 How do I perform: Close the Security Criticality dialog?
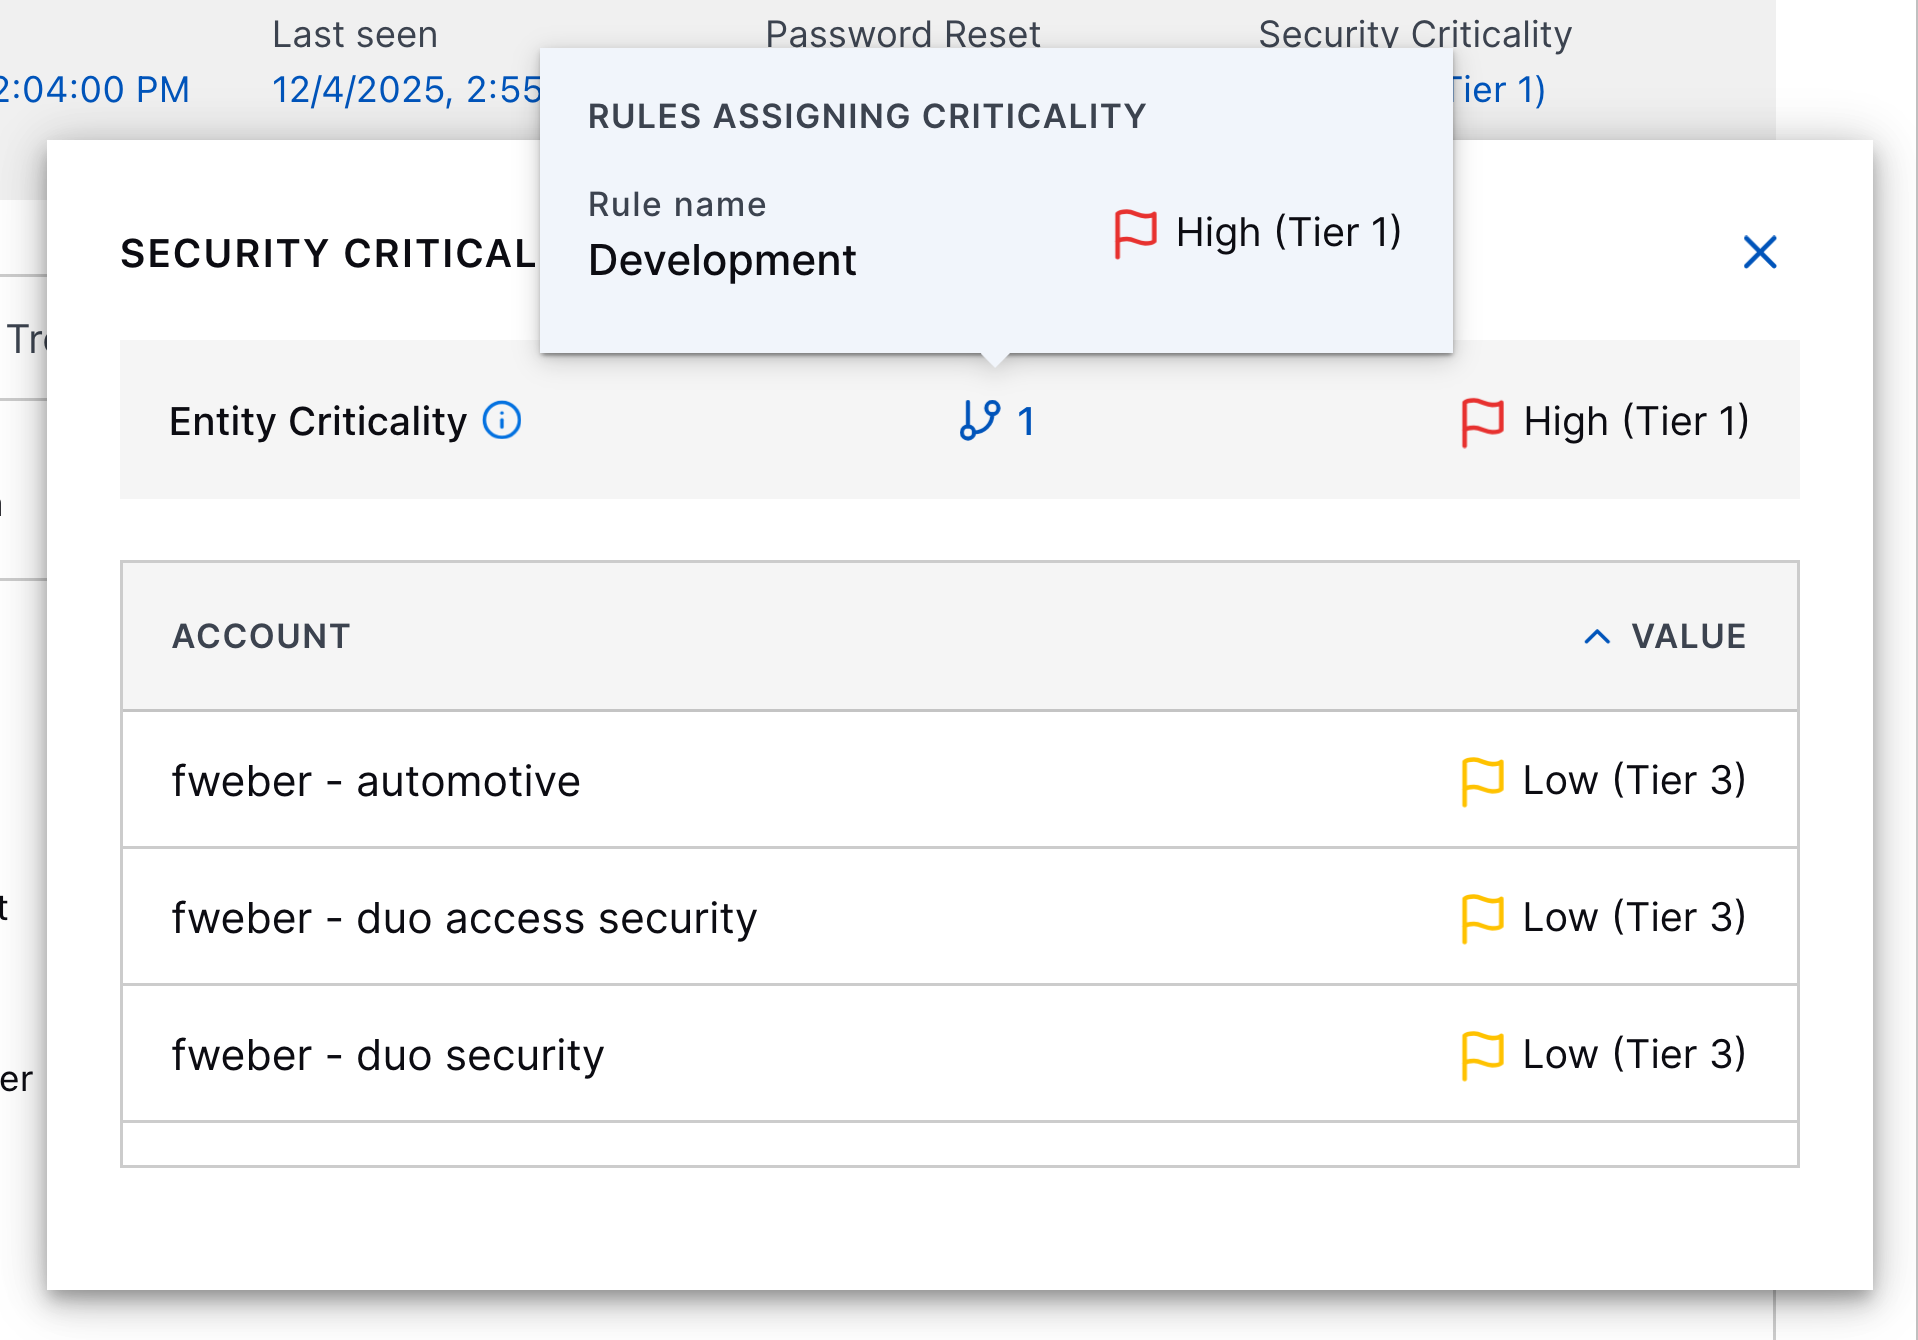(x=1759, y=253)
